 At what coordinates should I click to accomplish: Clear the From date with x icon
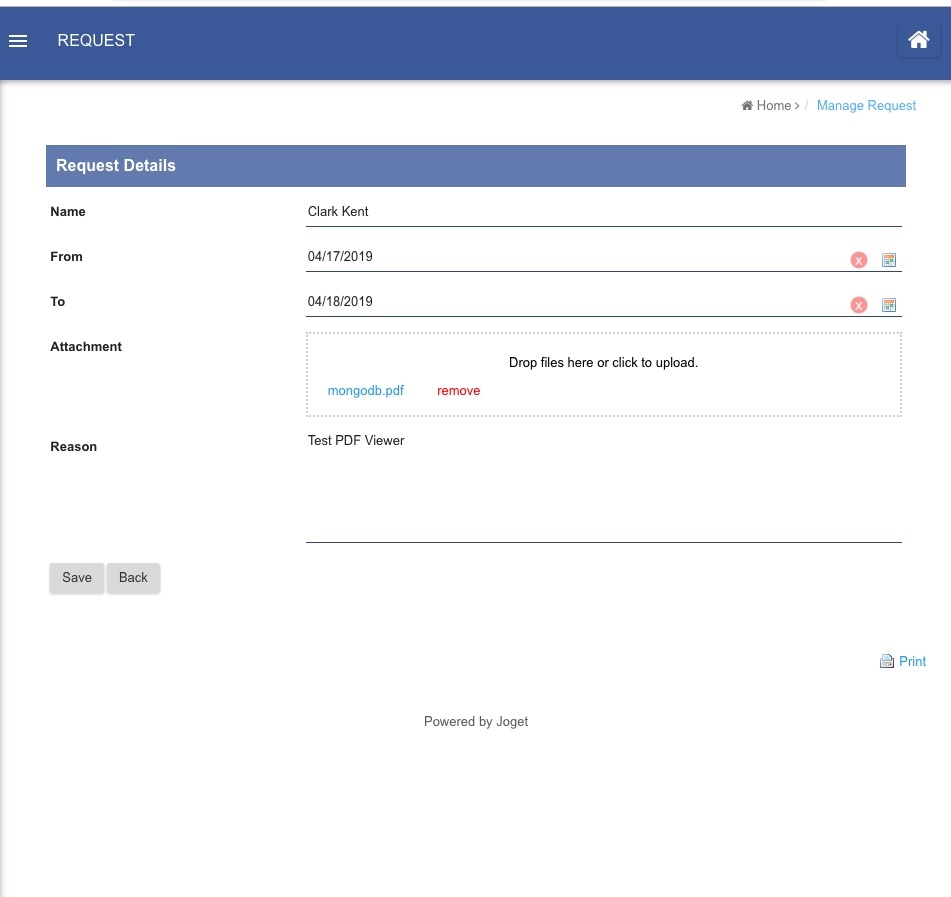coord(858,260)
